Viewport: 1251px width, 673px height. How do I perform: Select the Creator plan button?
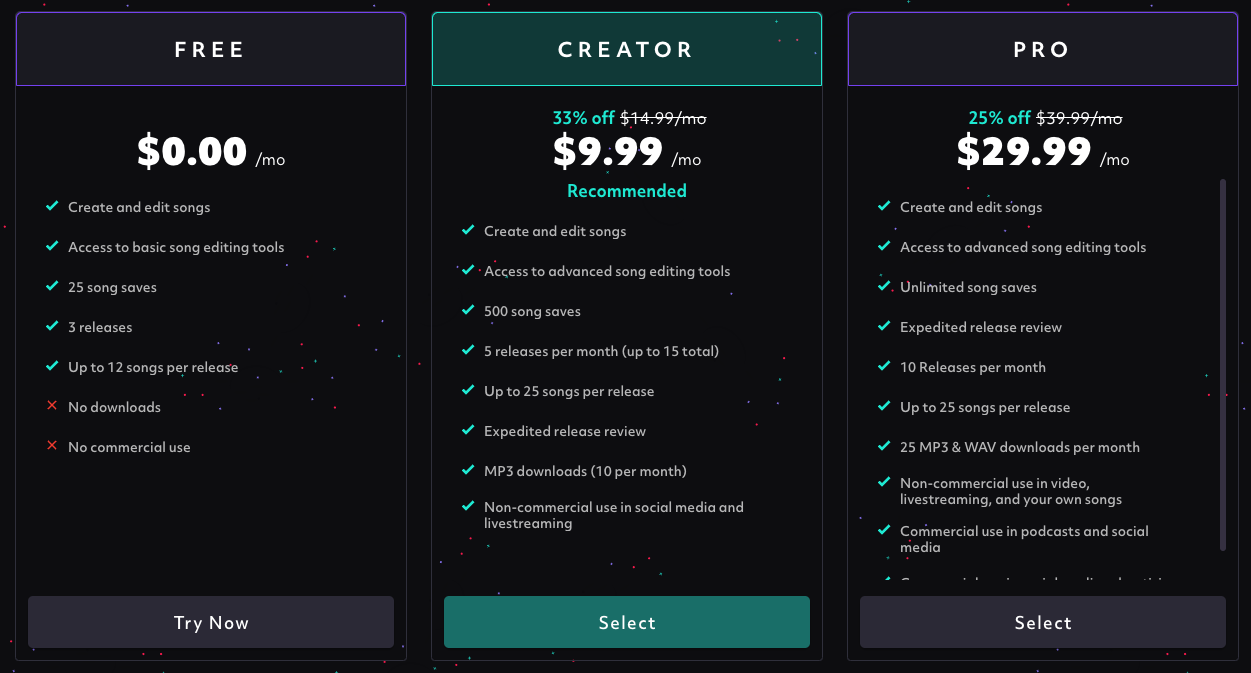pyautogui.click(x=627, y=622)
